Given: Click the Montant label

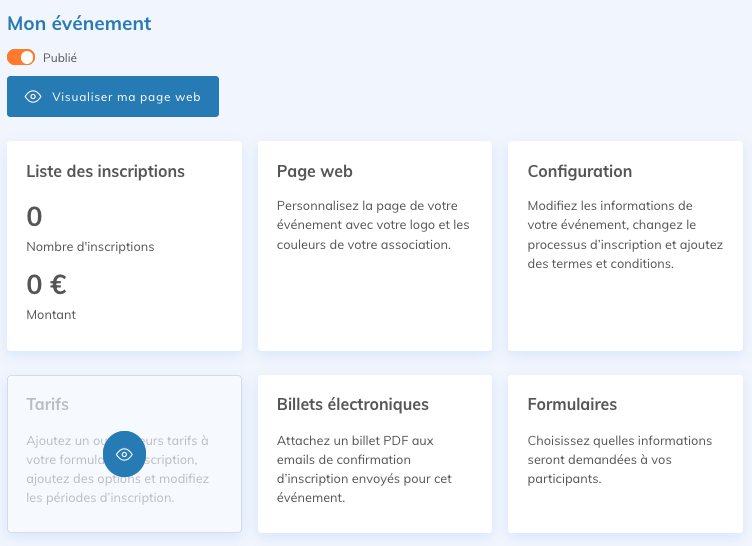Looking at the screenshot, I should (51, 314).
